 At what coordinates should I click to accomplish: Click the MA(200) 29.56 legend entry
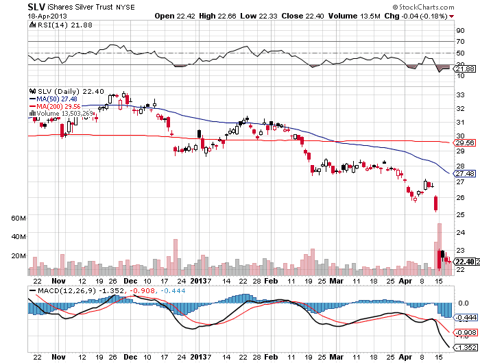point(58,106)
